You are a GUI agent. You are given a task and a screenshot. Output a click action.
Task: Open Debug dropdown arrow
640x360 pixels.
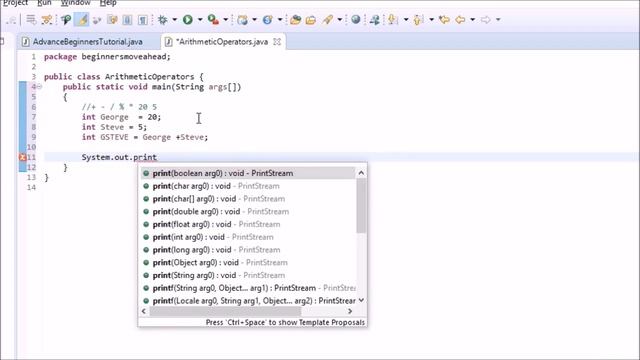tap(174, 20)
